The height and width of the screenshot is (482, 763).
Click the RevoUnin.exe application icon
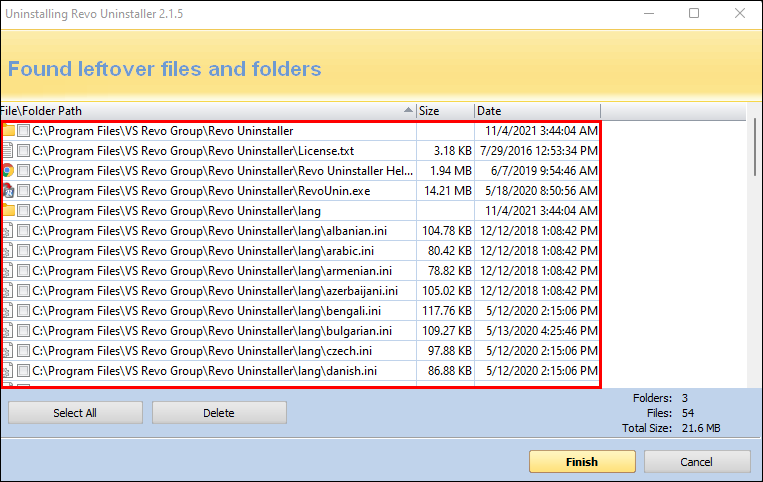coord(8,190)
